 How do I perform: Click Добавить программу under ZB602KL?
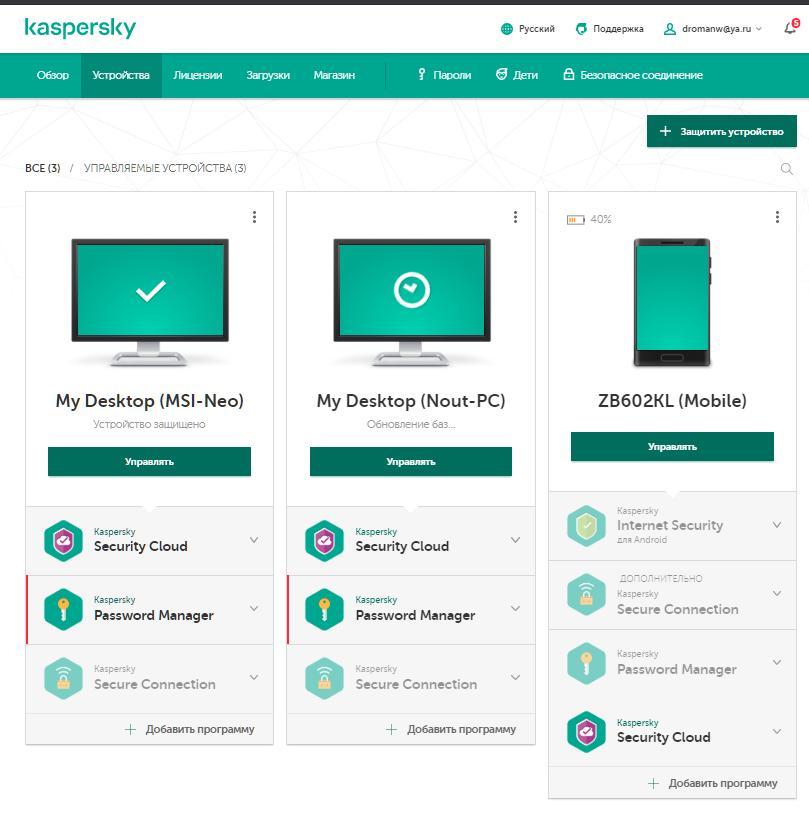pyautogui.click(x=713, y=783)
